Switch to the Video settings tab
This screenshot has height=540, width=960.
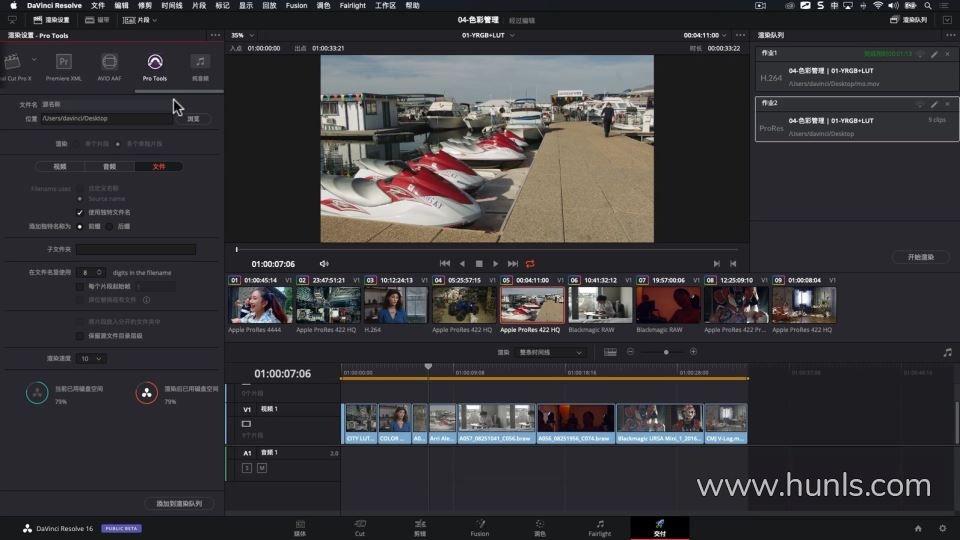(59, 166)
